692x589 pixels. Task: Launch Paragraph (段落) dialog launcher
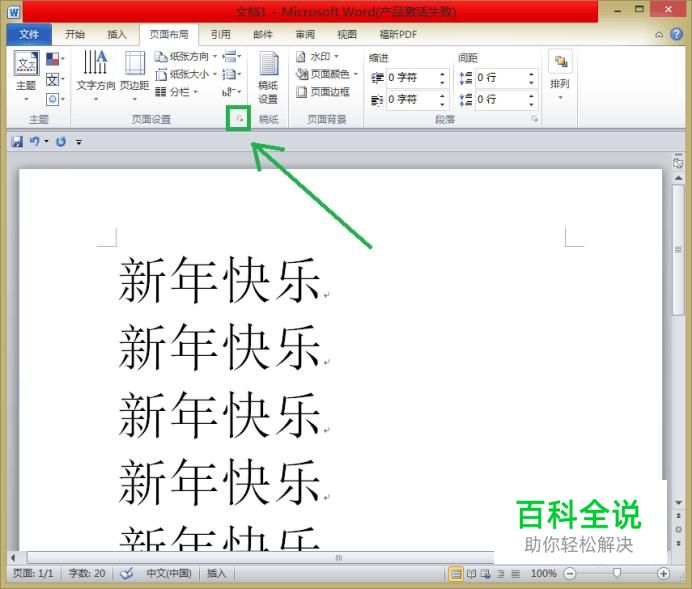pos(534,119)
